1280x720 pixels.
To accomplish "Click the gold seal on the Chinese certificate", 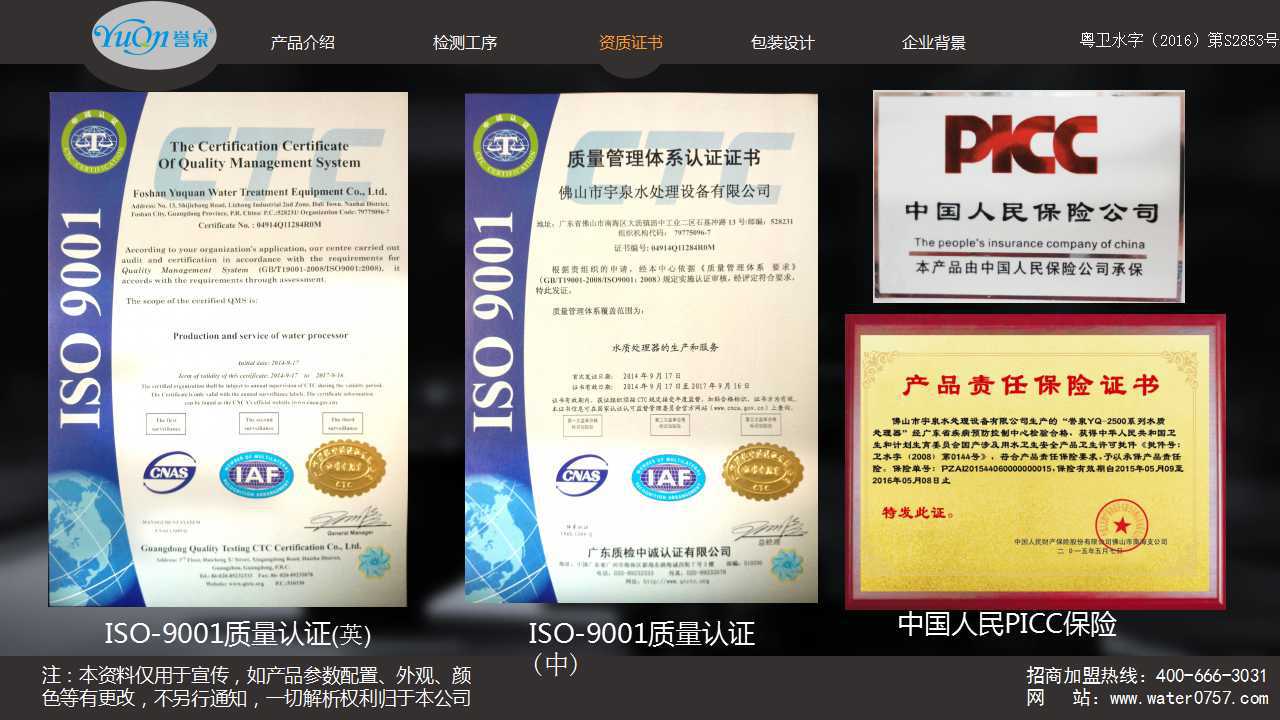I will (763, 471).
